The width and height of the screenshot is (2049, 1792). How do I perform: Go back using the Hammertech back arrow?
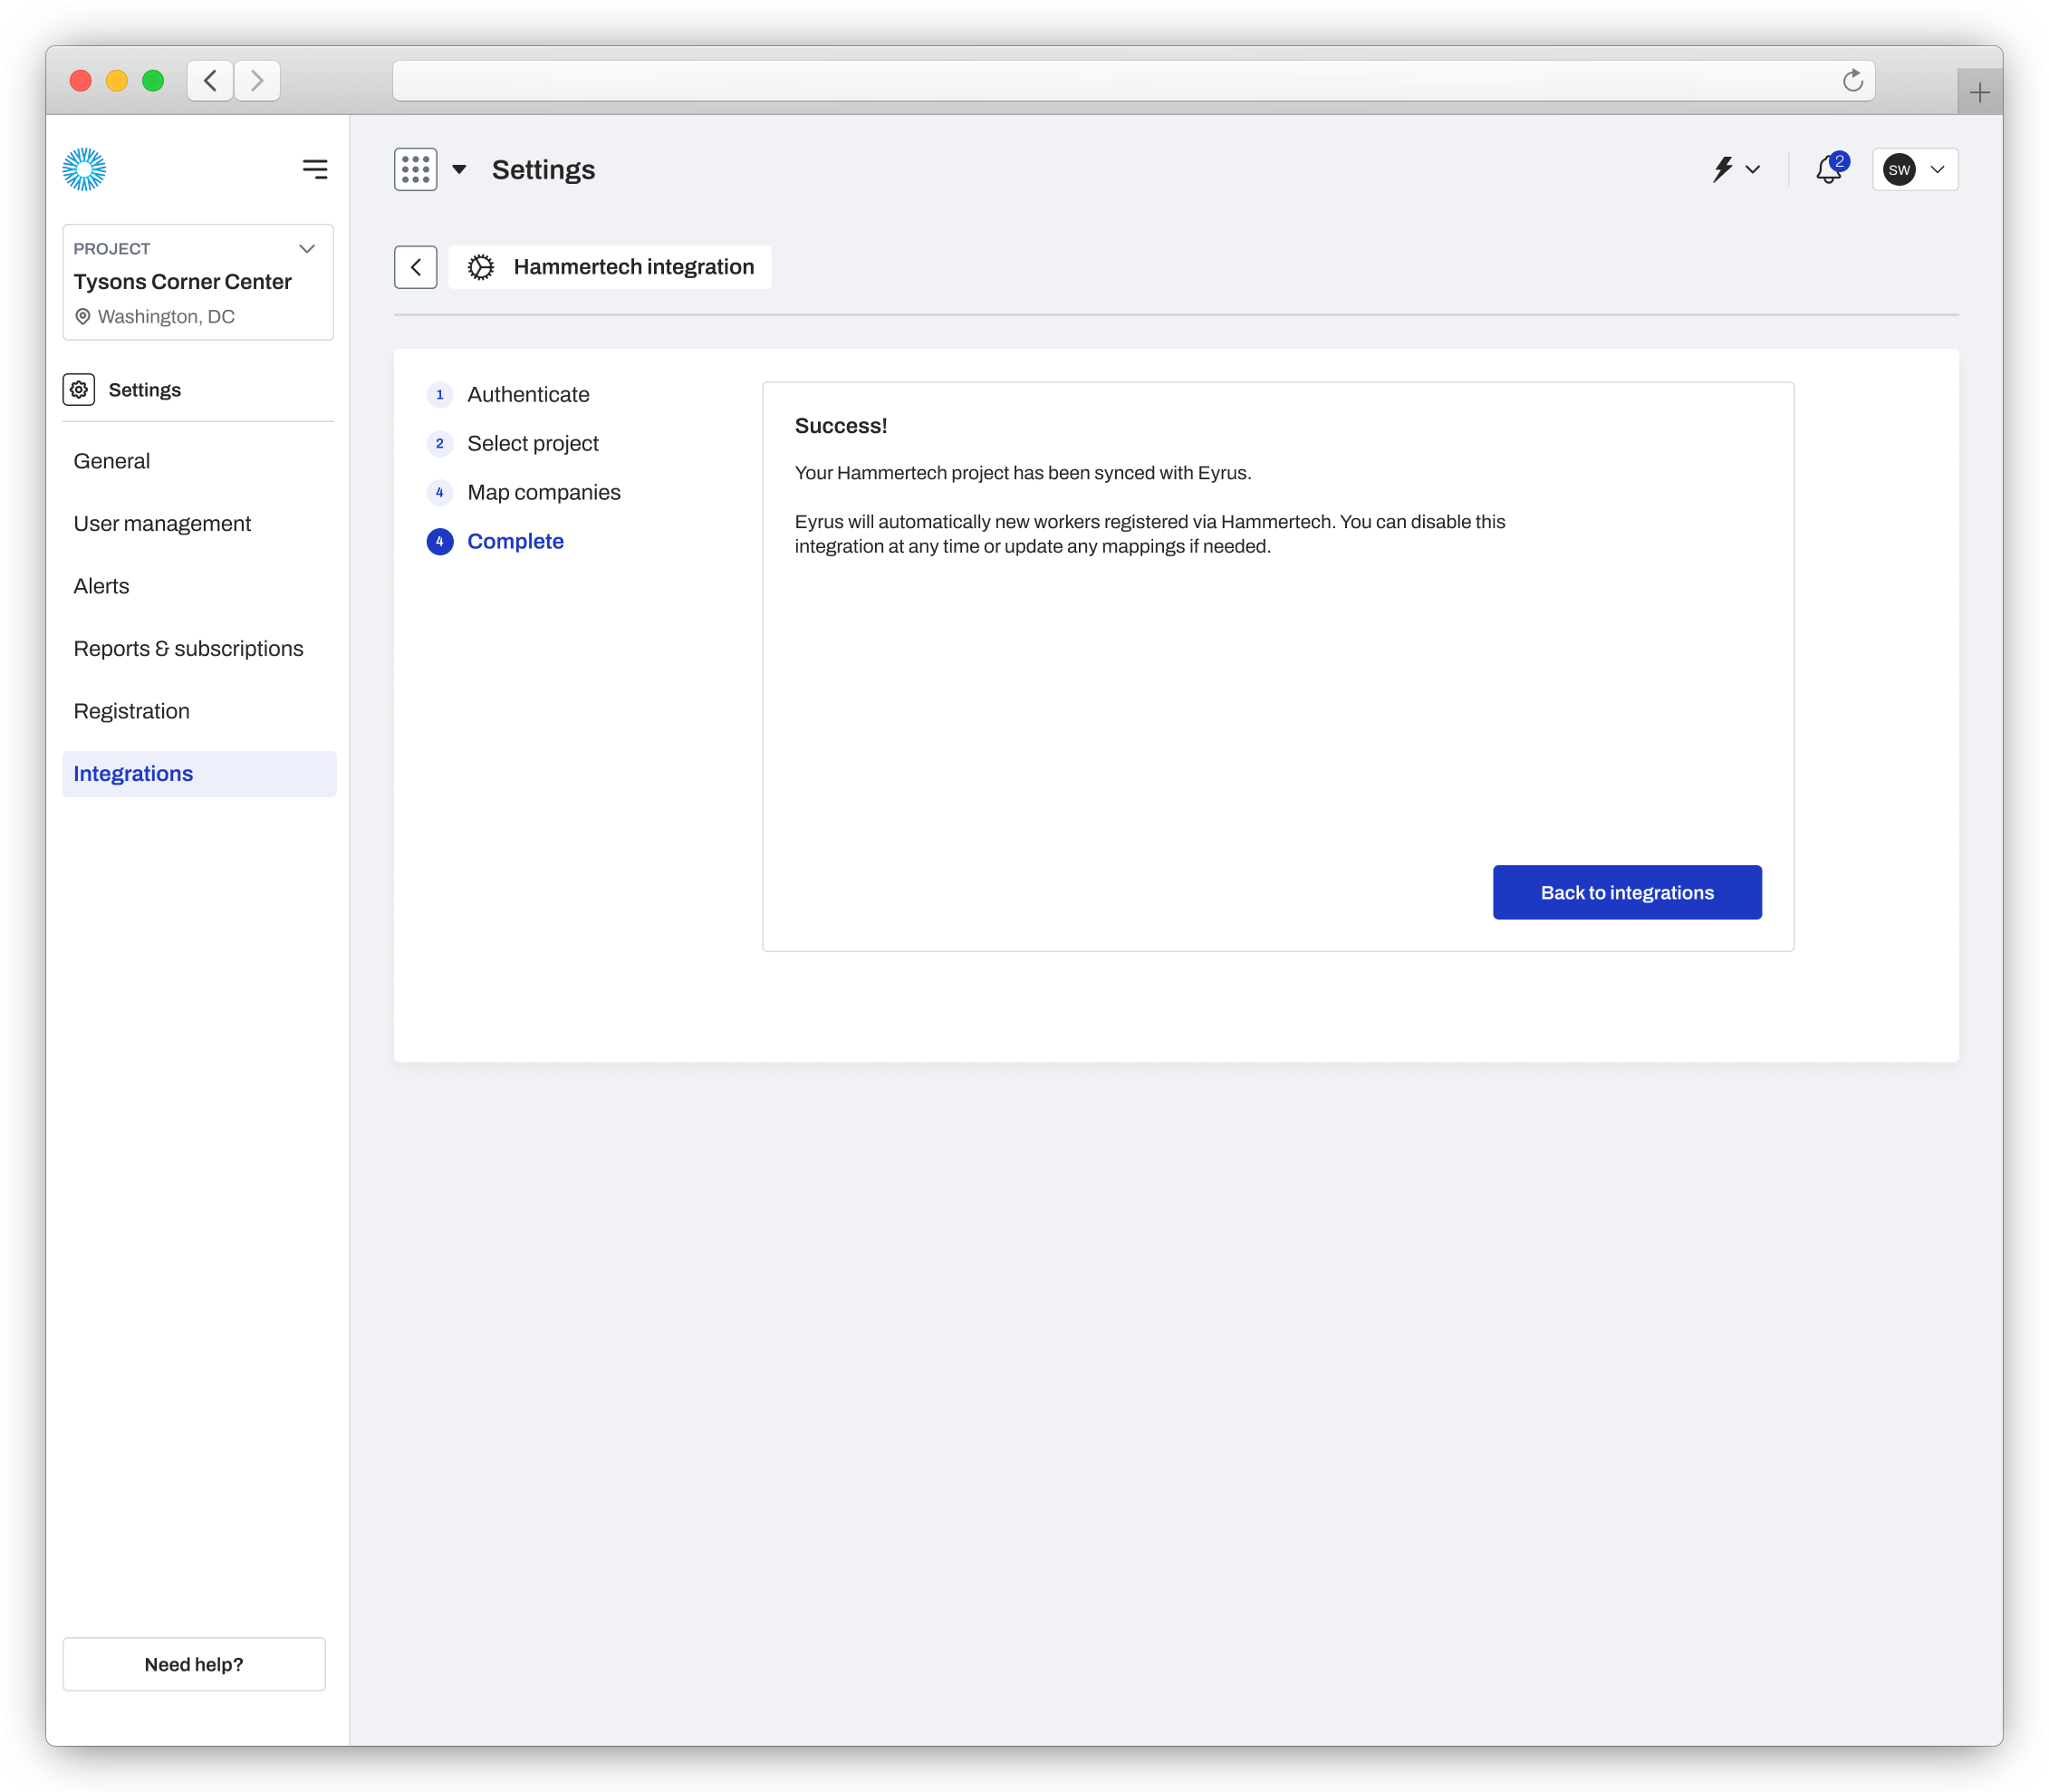tap(415, 267)
